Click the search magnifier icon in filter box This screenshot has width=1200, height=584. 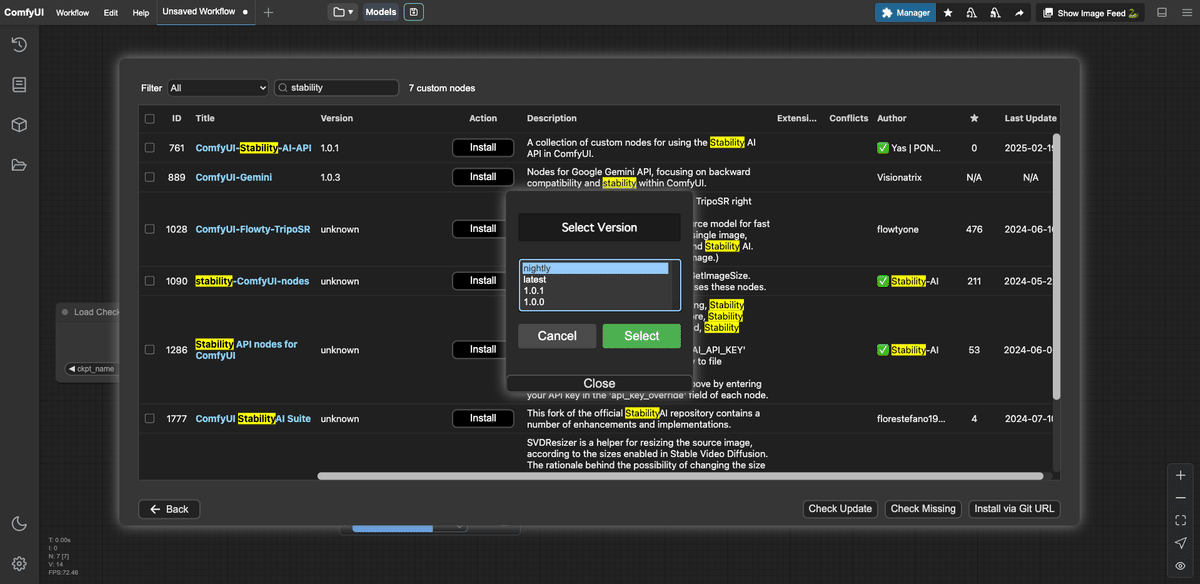click(283, 88)
